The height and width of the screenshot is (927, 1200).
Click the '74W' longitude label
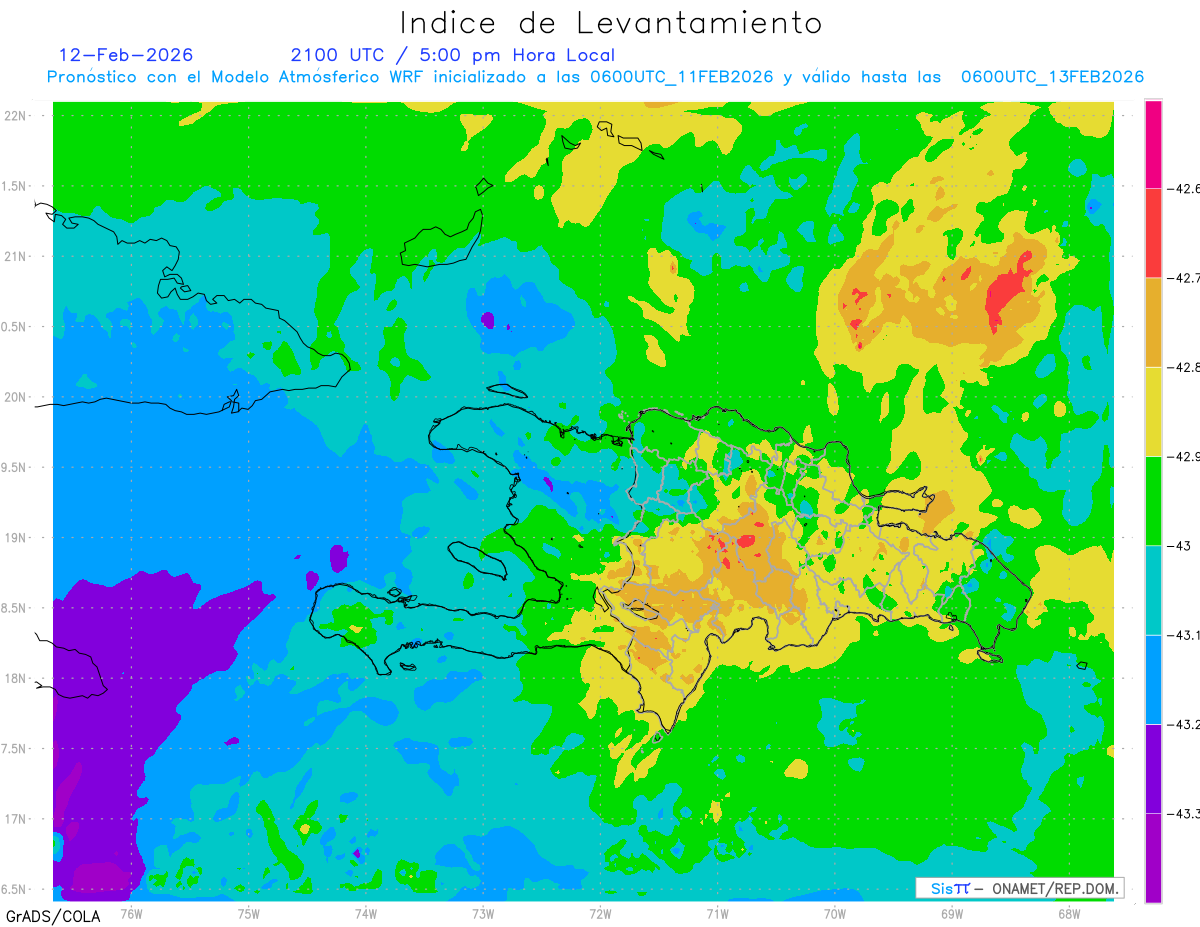(x=365, y=913)
